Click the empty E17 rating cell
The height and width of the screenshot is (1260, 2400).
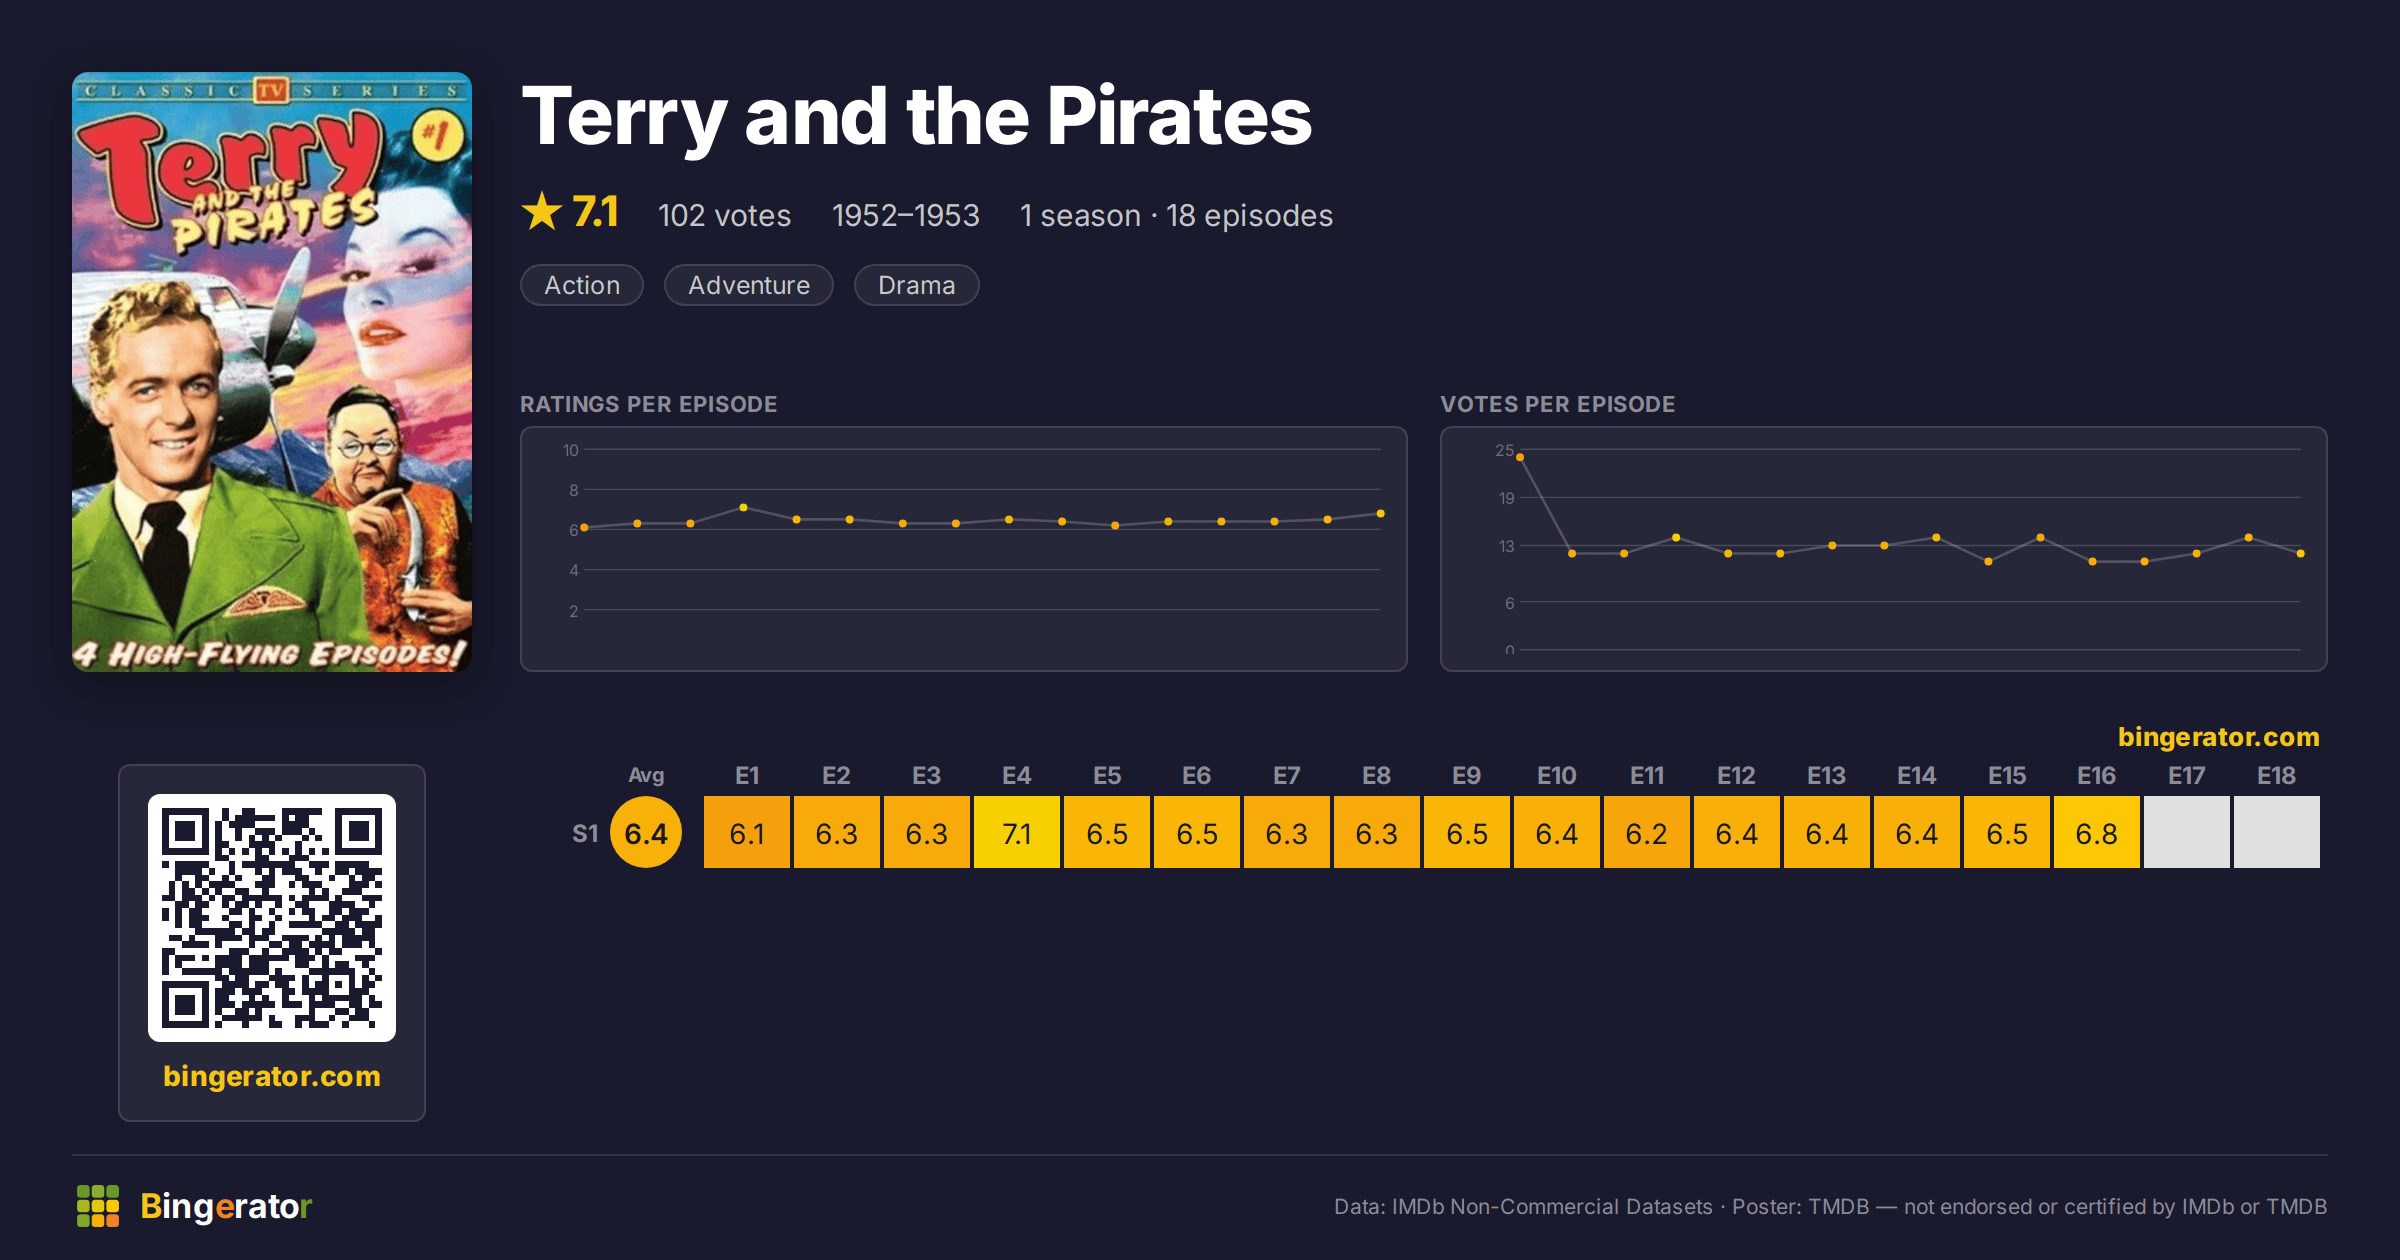[2187, 832]
